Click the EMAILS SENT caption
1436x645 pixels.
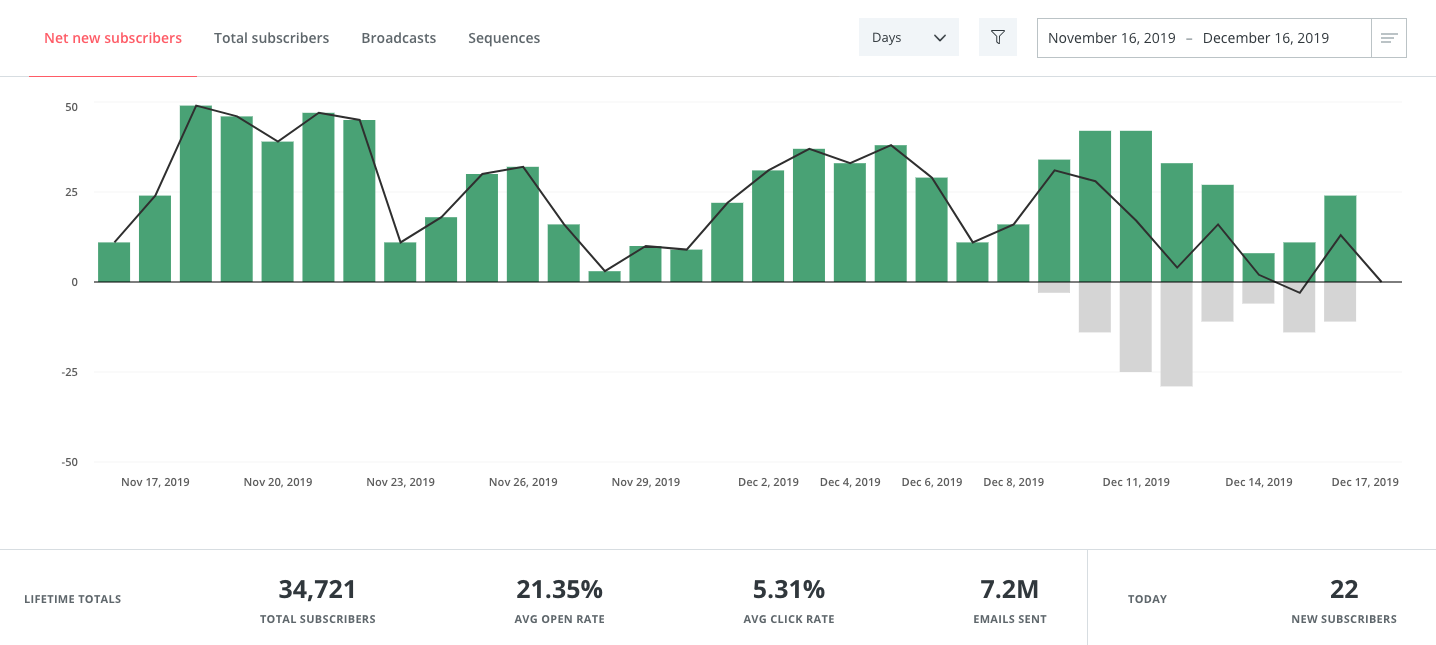pyautogui.click(x=1010, y=620)
